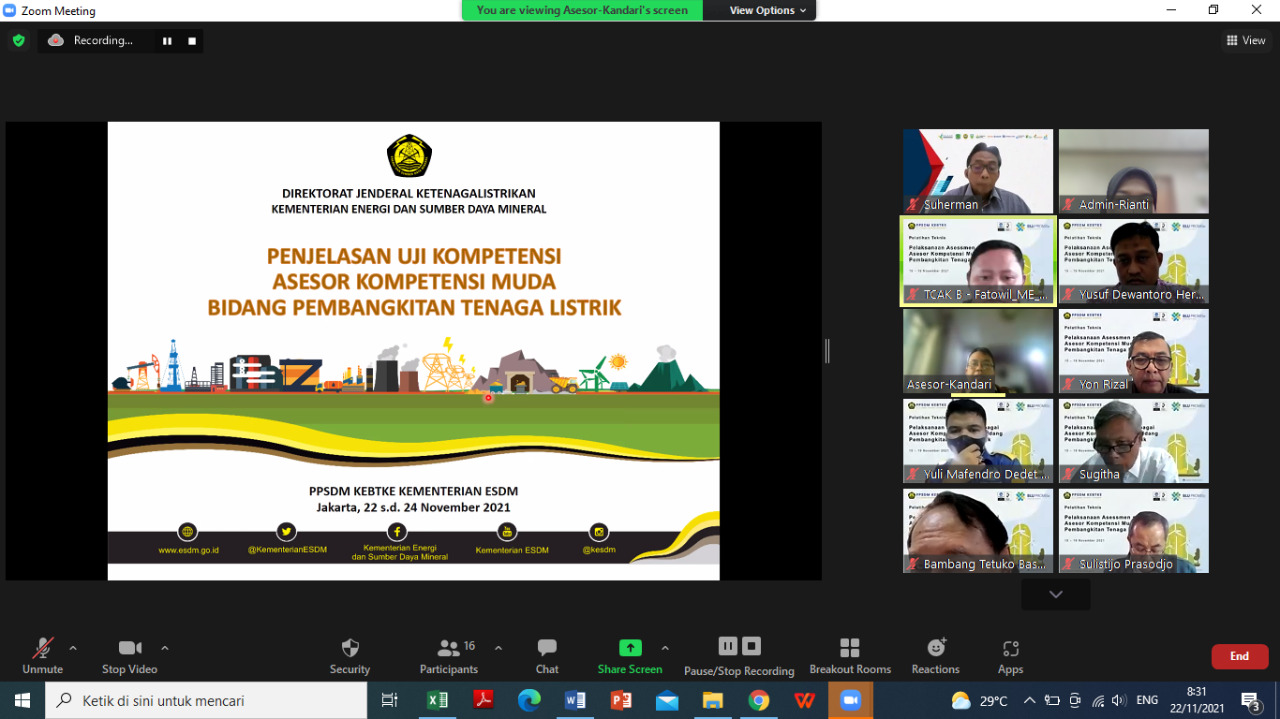The height and width of the screenshot is (719, 1280).
Task: Click the @kesdm handle on the slide
Action: (x=598, y=550)
